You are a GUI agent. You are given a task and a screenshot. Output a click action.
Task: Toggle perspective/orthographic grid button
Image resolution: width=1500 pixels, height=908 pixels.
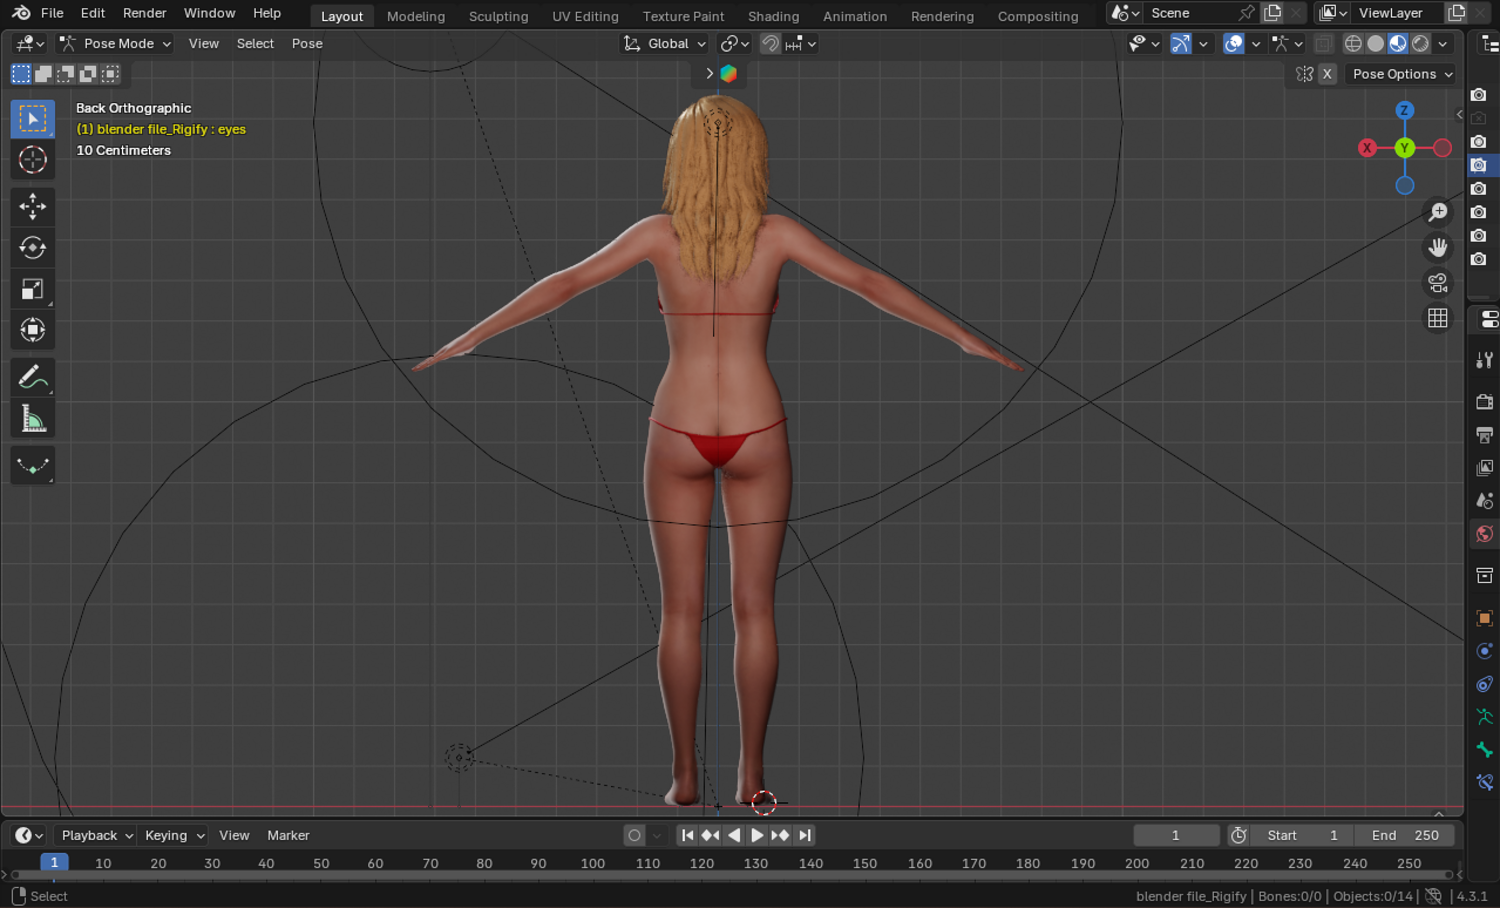coord(1438,318)
